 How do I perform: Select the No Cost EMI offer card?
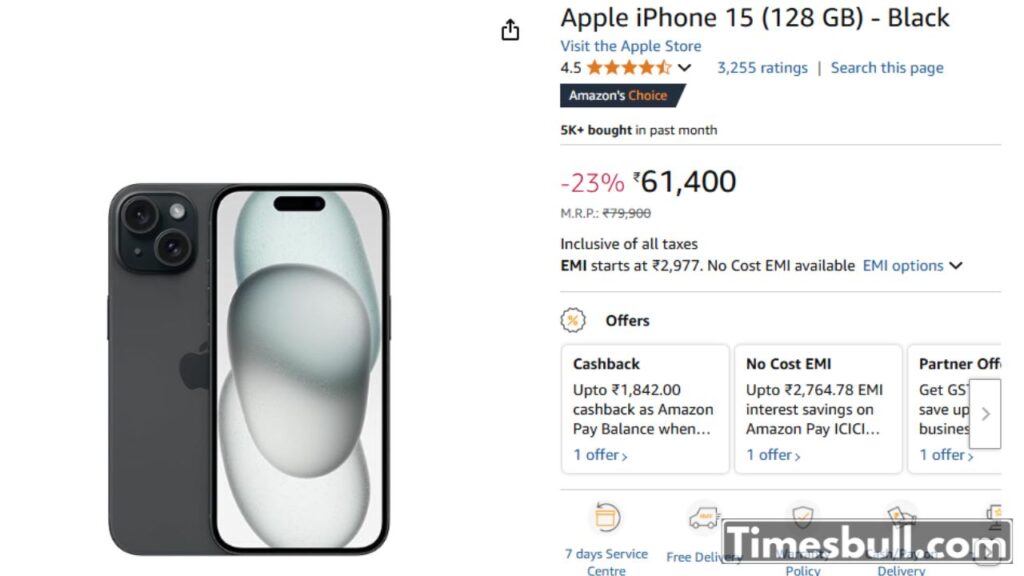click(817, 400)
